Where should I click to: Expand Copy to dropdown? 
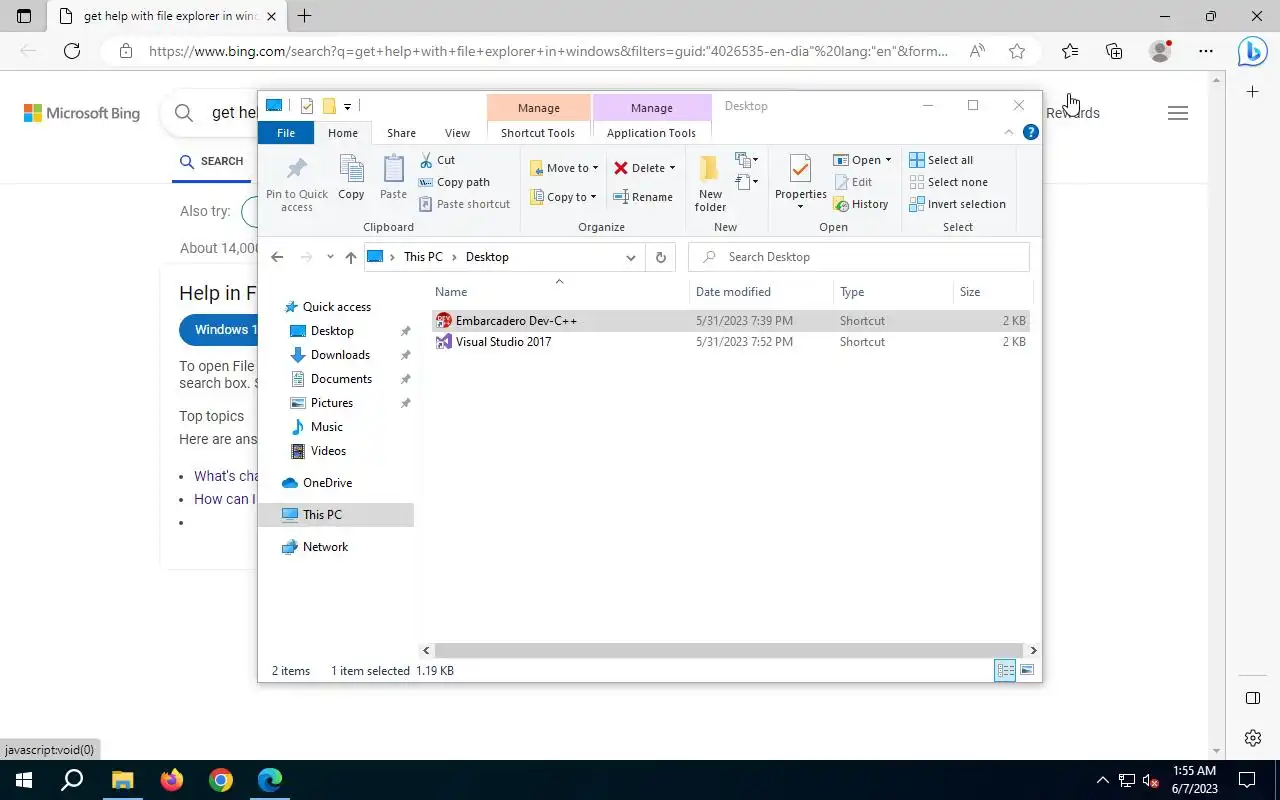[593, 197]
